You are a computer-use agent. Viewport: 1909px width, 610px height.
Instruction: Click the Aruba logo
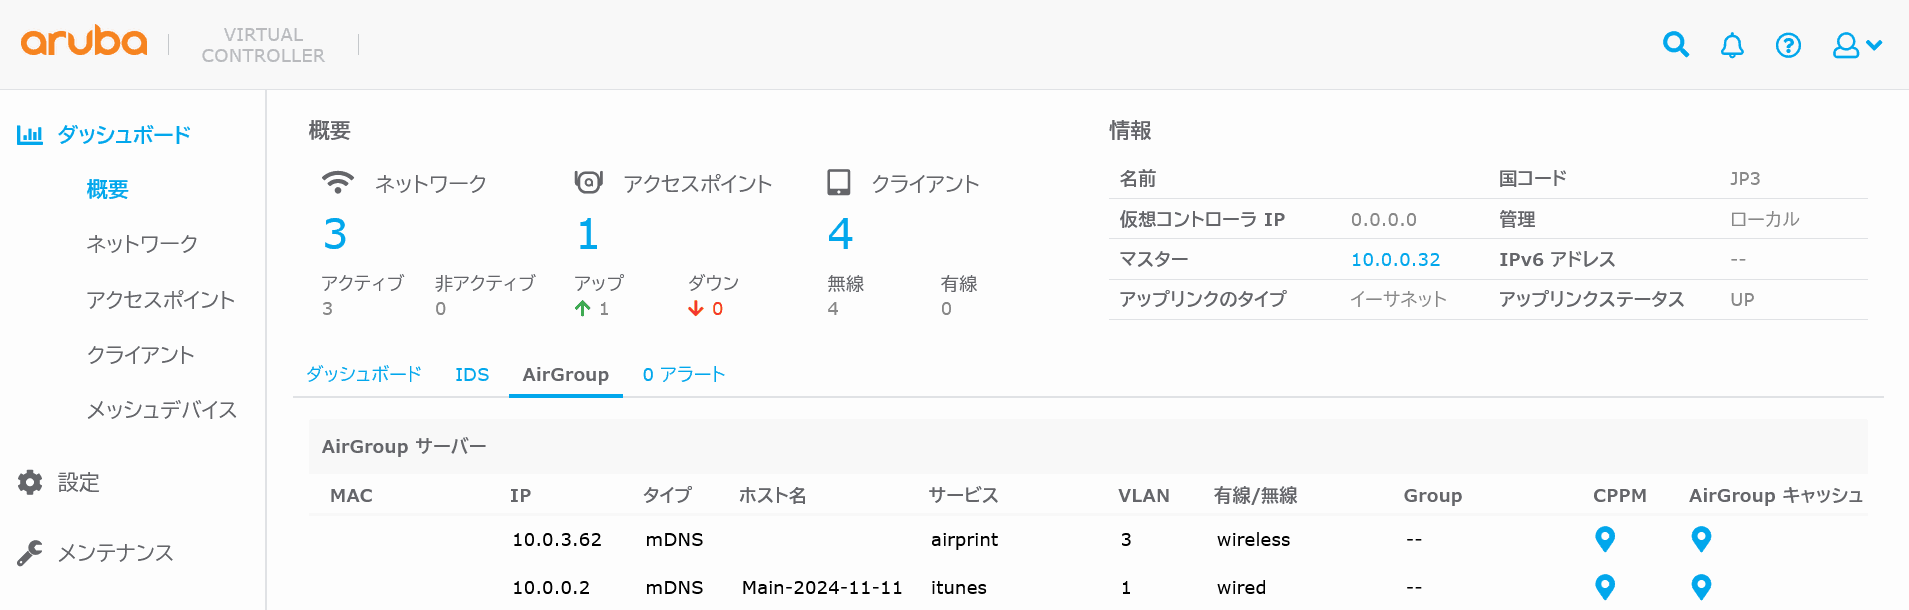[83, 42]
